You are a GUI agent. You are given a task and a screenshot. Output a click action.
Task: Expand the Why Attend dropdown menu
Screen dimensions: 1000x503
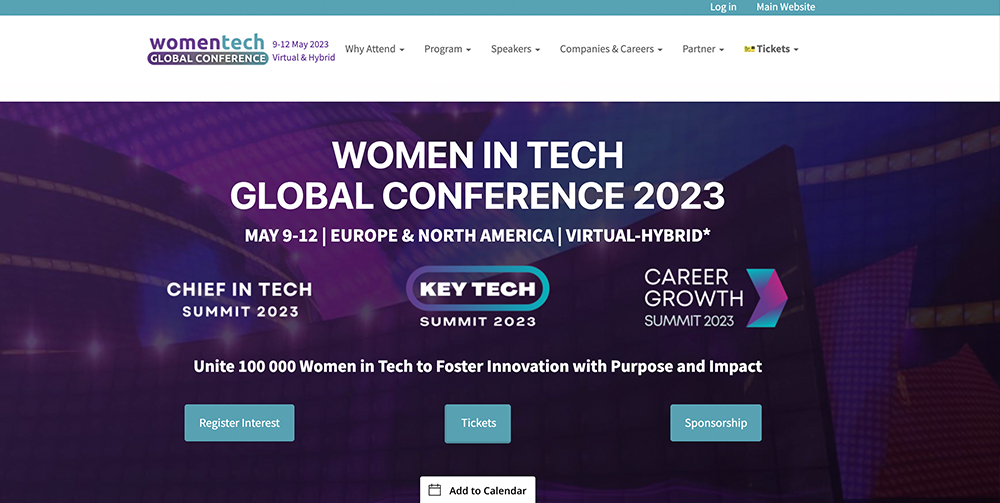pos(374,49)
